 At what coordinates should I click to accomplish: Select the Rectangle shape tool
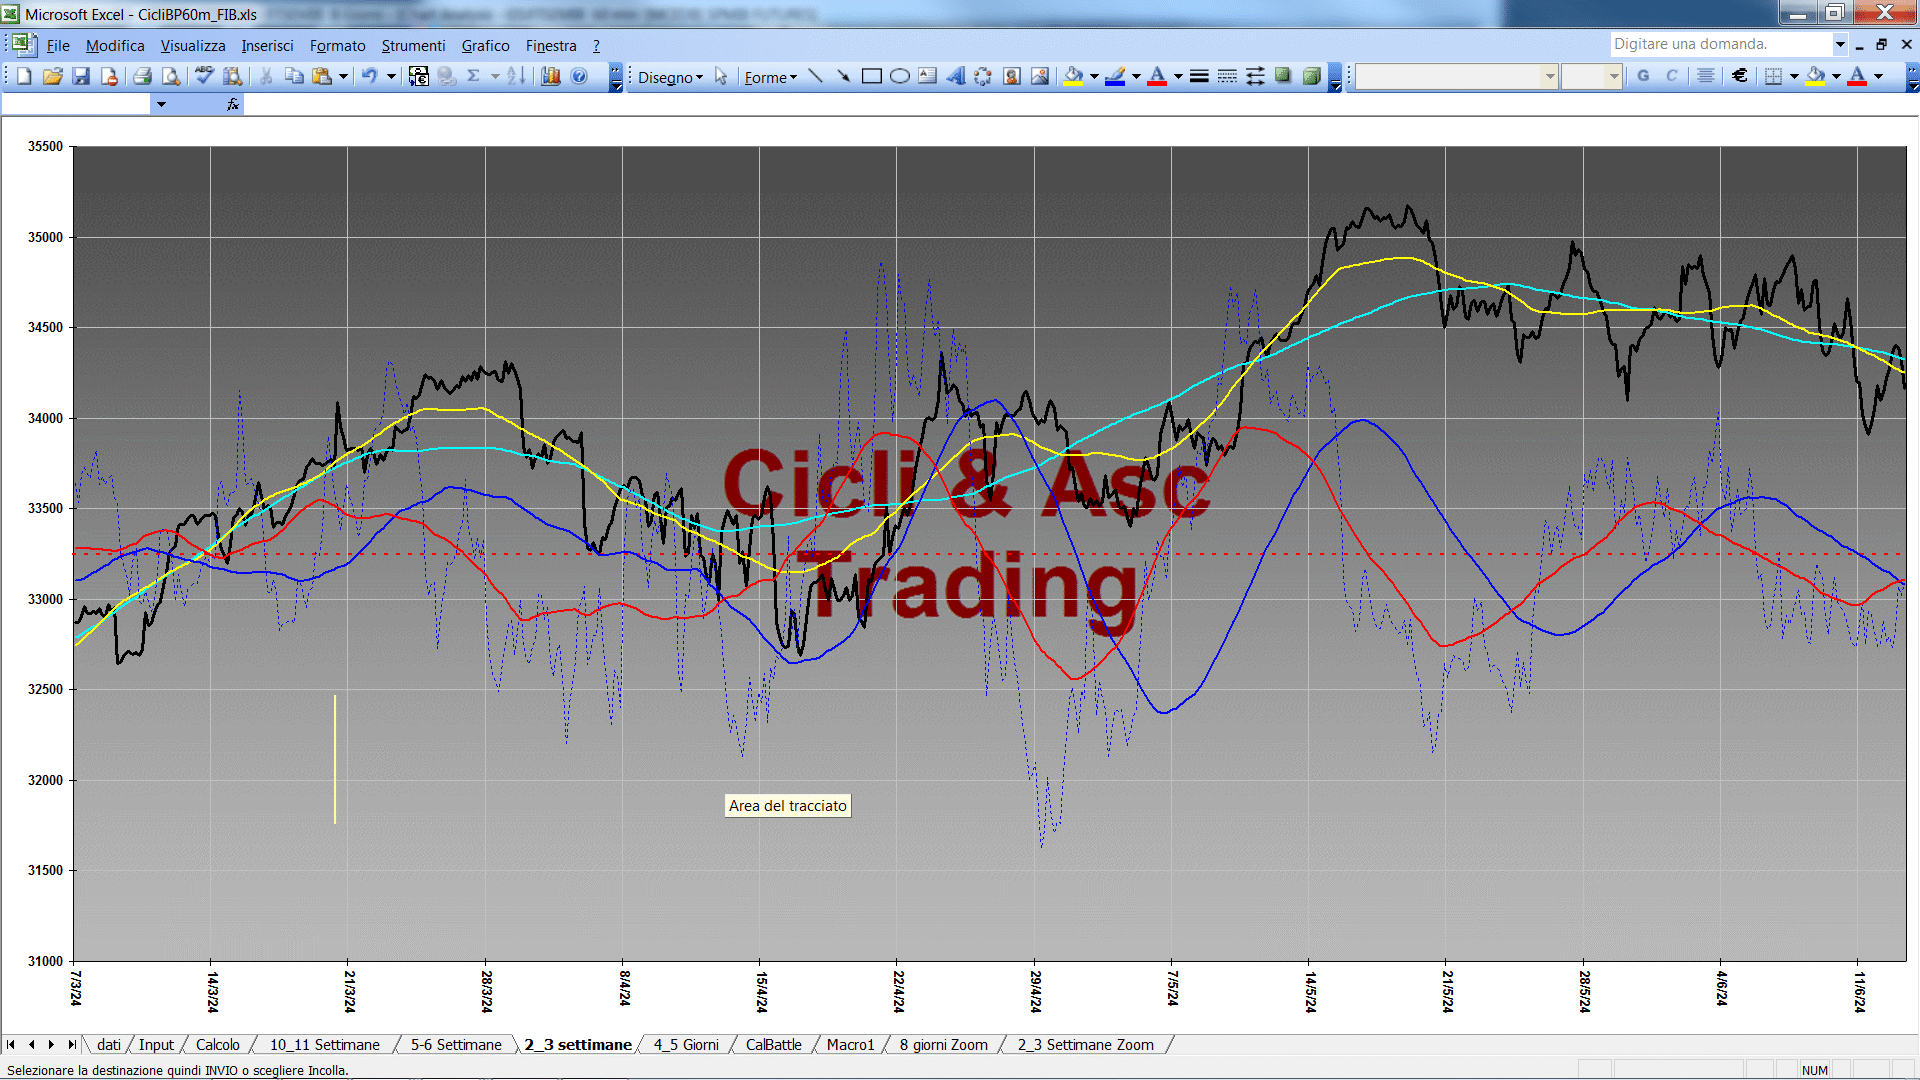coord(871,76)
